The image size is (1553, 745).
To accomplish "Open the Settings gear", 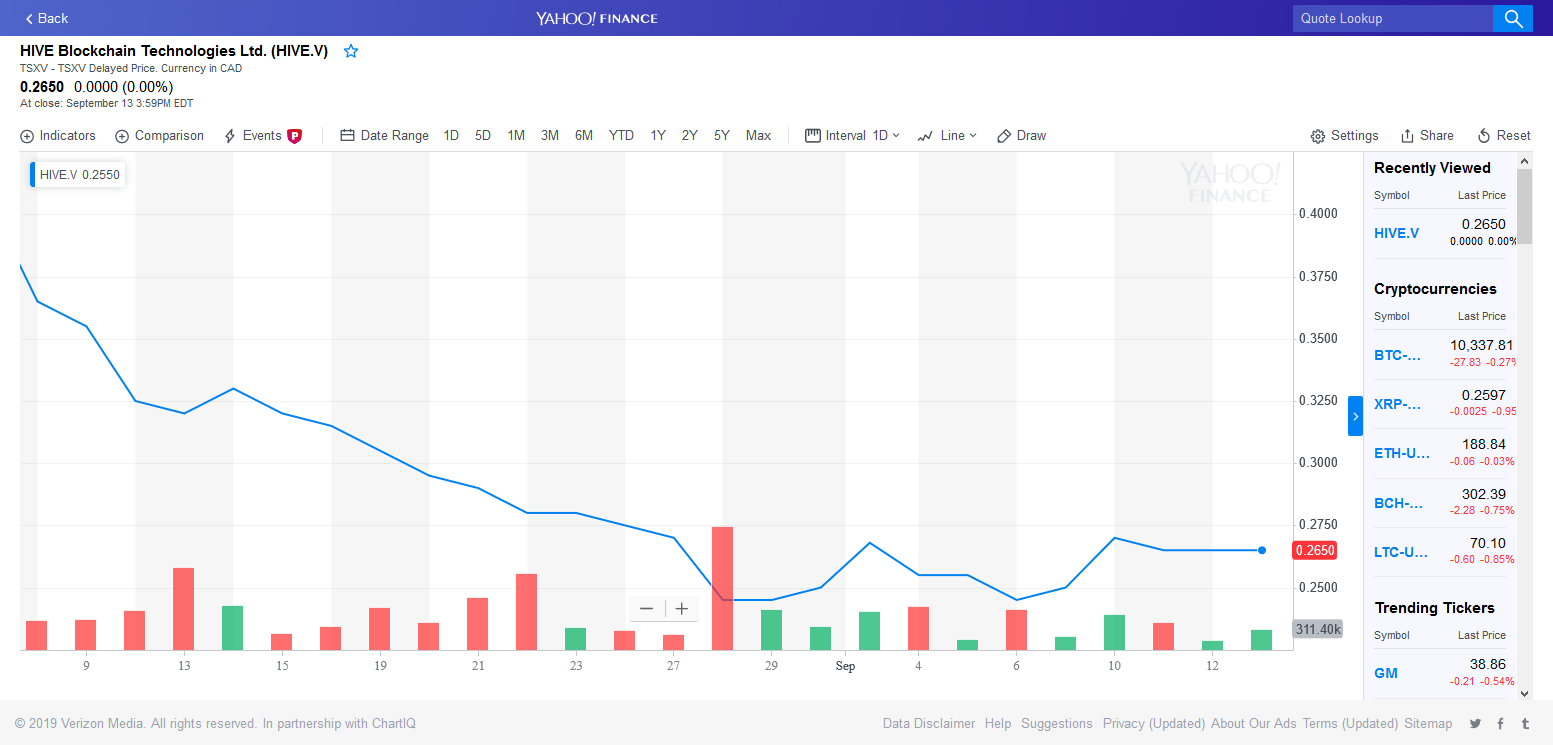I will pos(1344,136).
